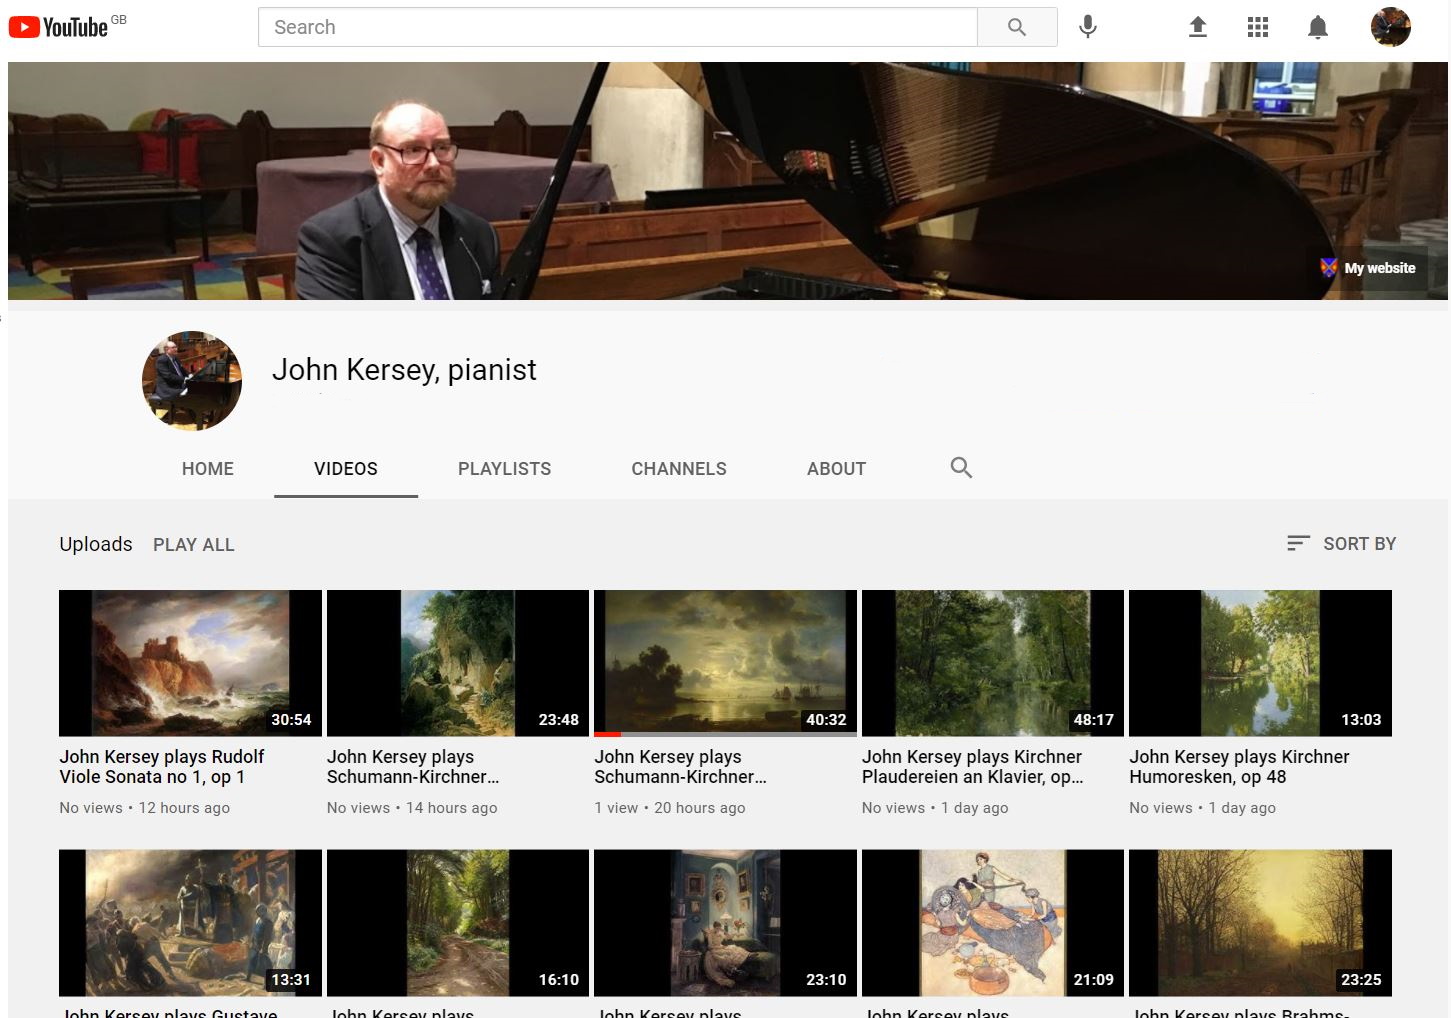
Task: Open the channel name John Kersey, pianist
Action: pos(404,369)
